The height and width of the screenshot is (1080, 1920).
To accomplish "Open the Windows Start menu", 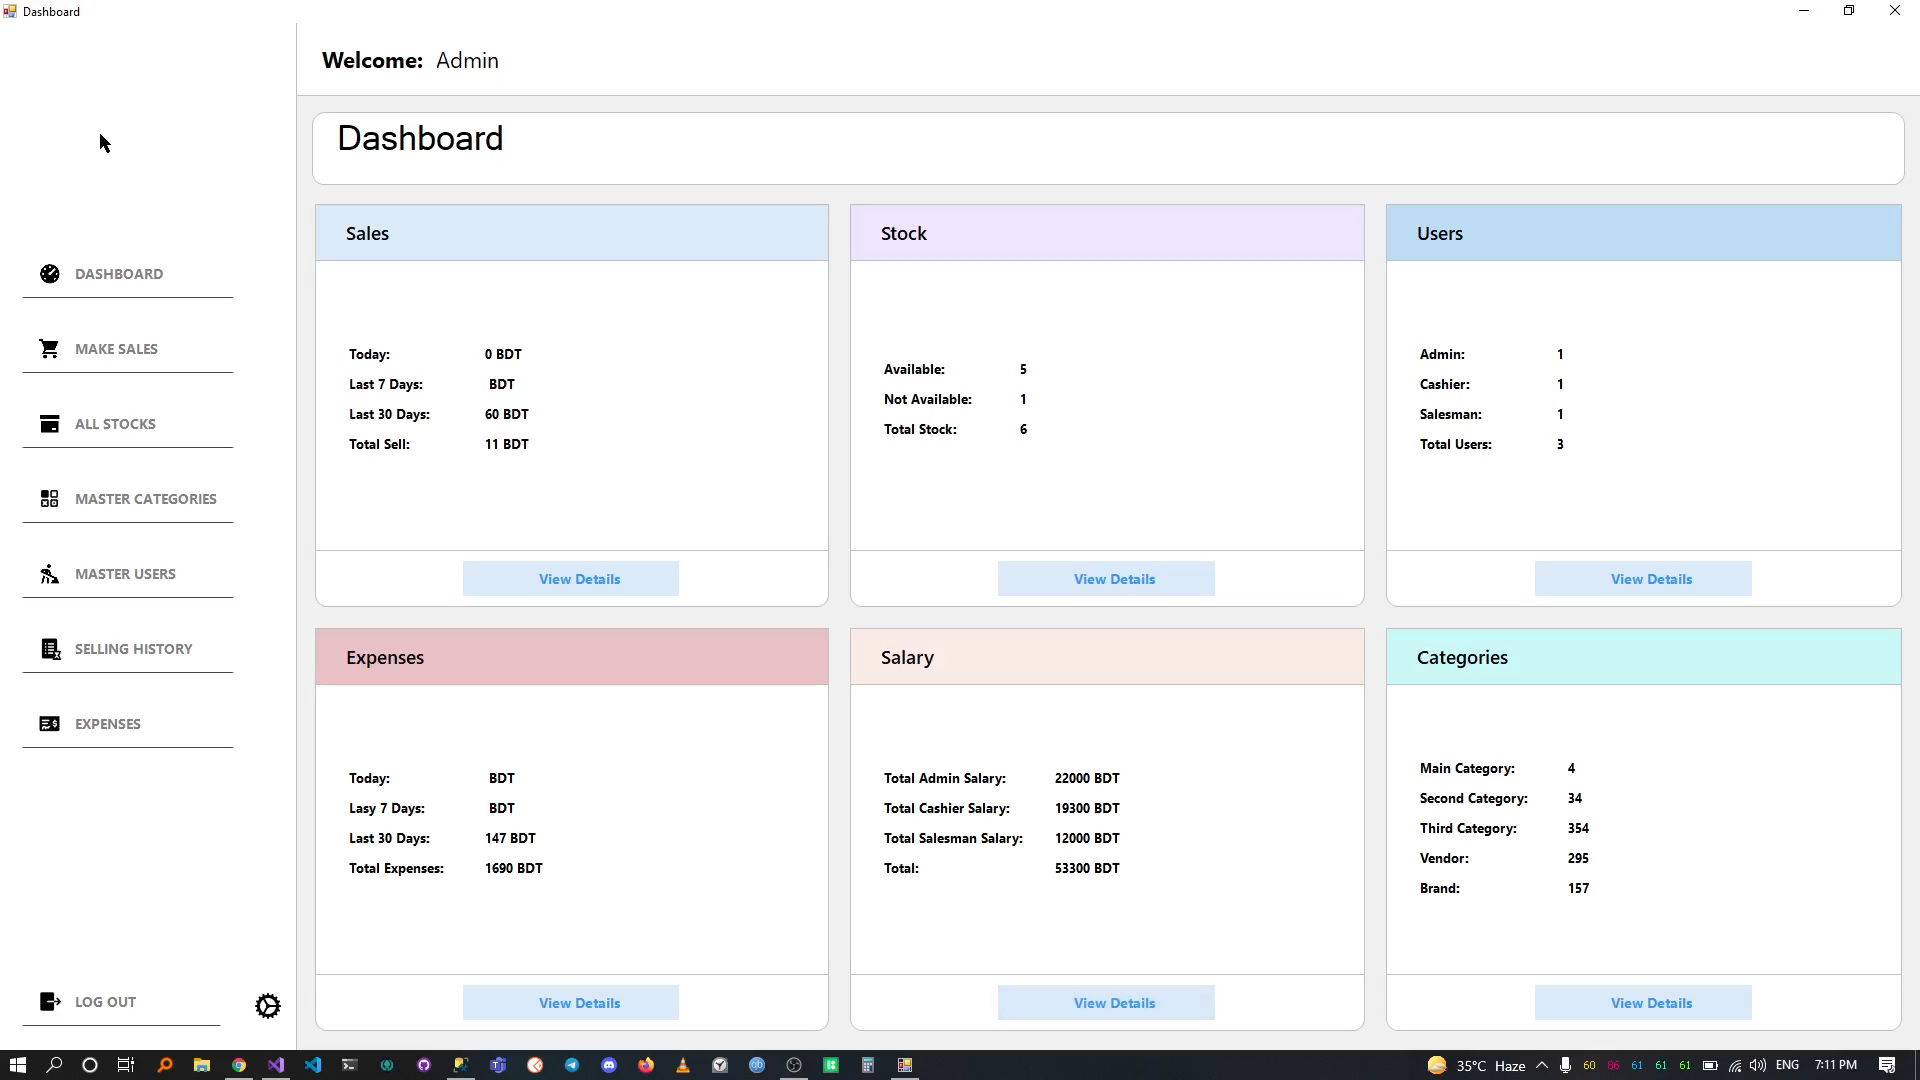I will pos(17,1065).
